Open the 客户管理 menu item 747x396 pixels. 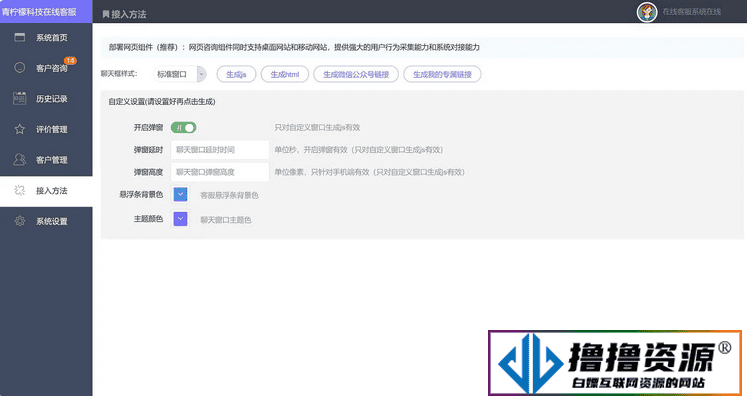[x=46, y=159]
